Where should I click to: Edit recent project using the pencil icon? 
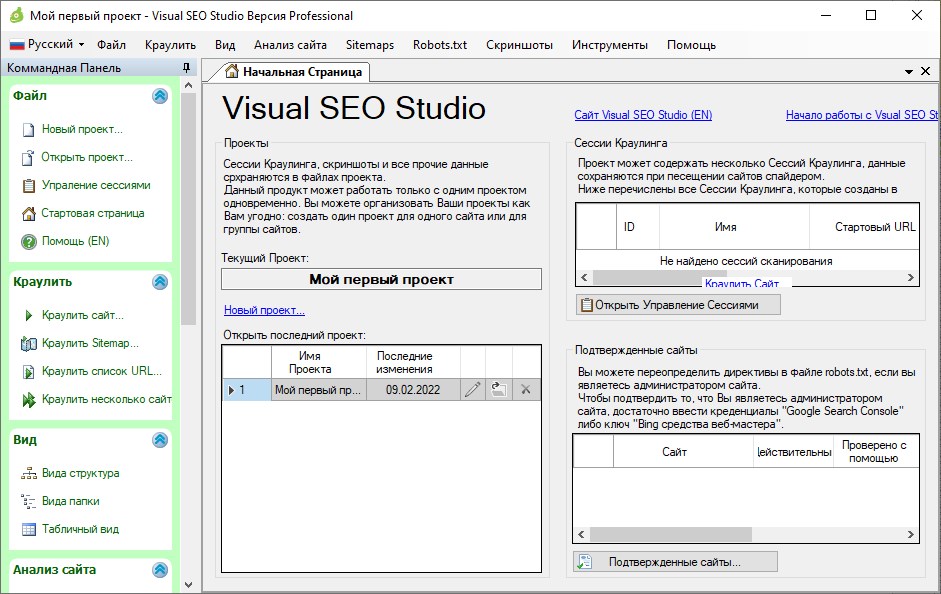(473, 390)
